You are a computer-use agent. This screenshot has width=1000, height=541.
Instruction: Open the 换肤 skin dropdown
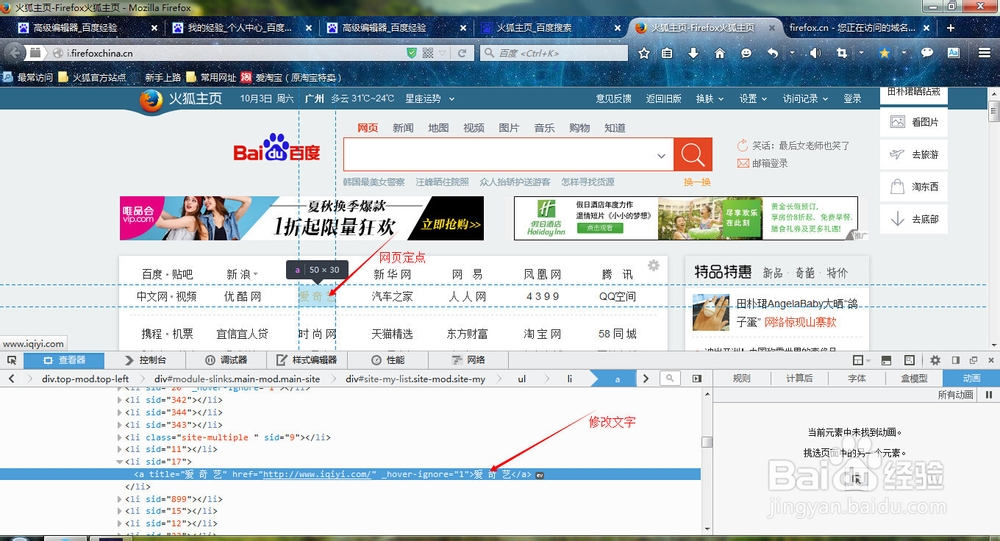[710, 99]
